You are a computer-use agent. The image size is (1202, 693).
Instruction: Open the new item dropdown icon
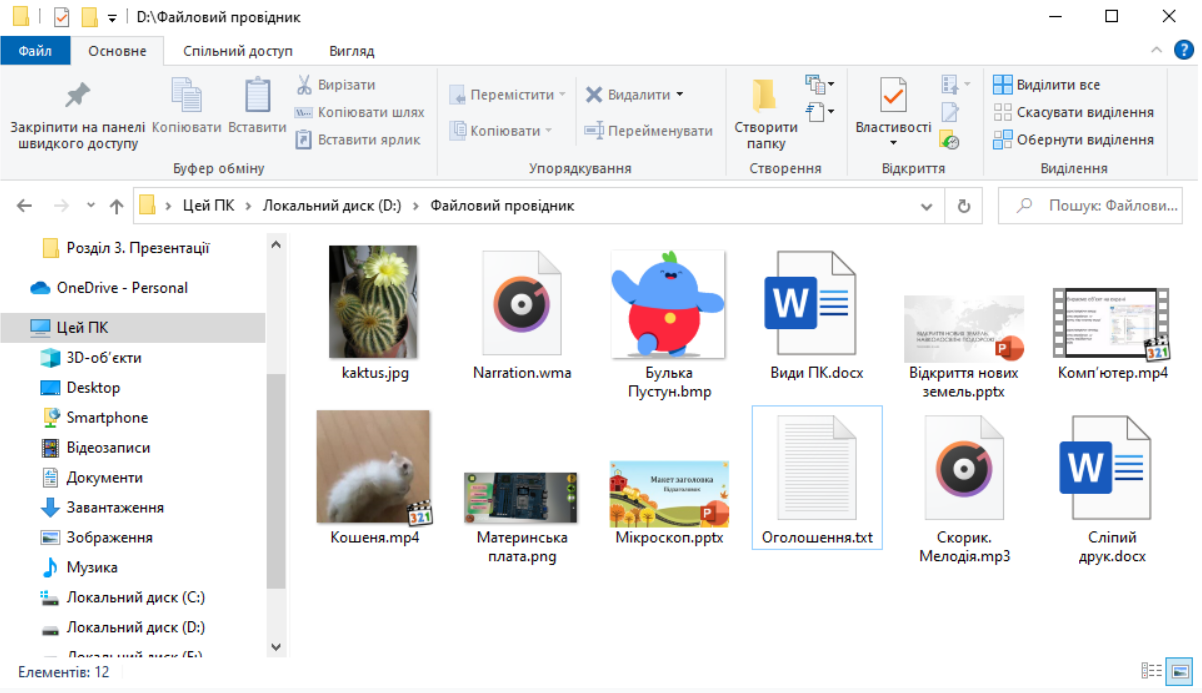(x=819, y=84)
